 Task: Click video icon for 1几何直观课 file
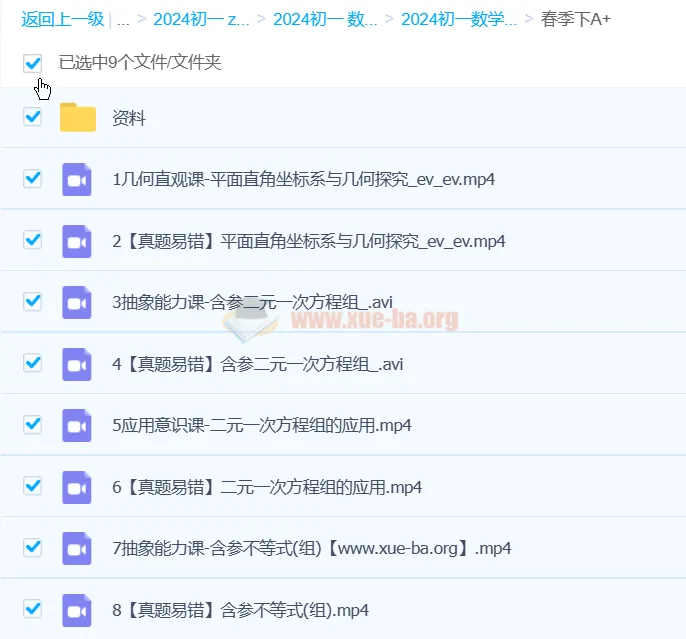(x=77, y=180)
